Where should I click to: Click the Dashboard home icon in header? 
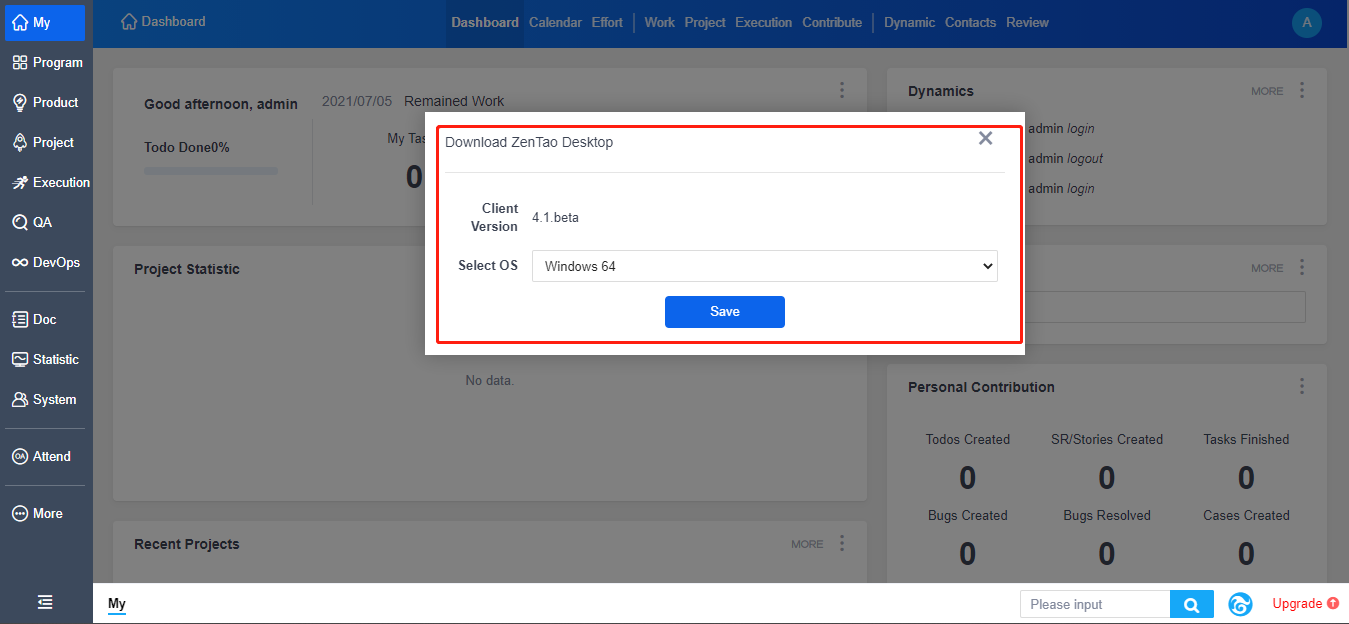click(x=129, y=21)
